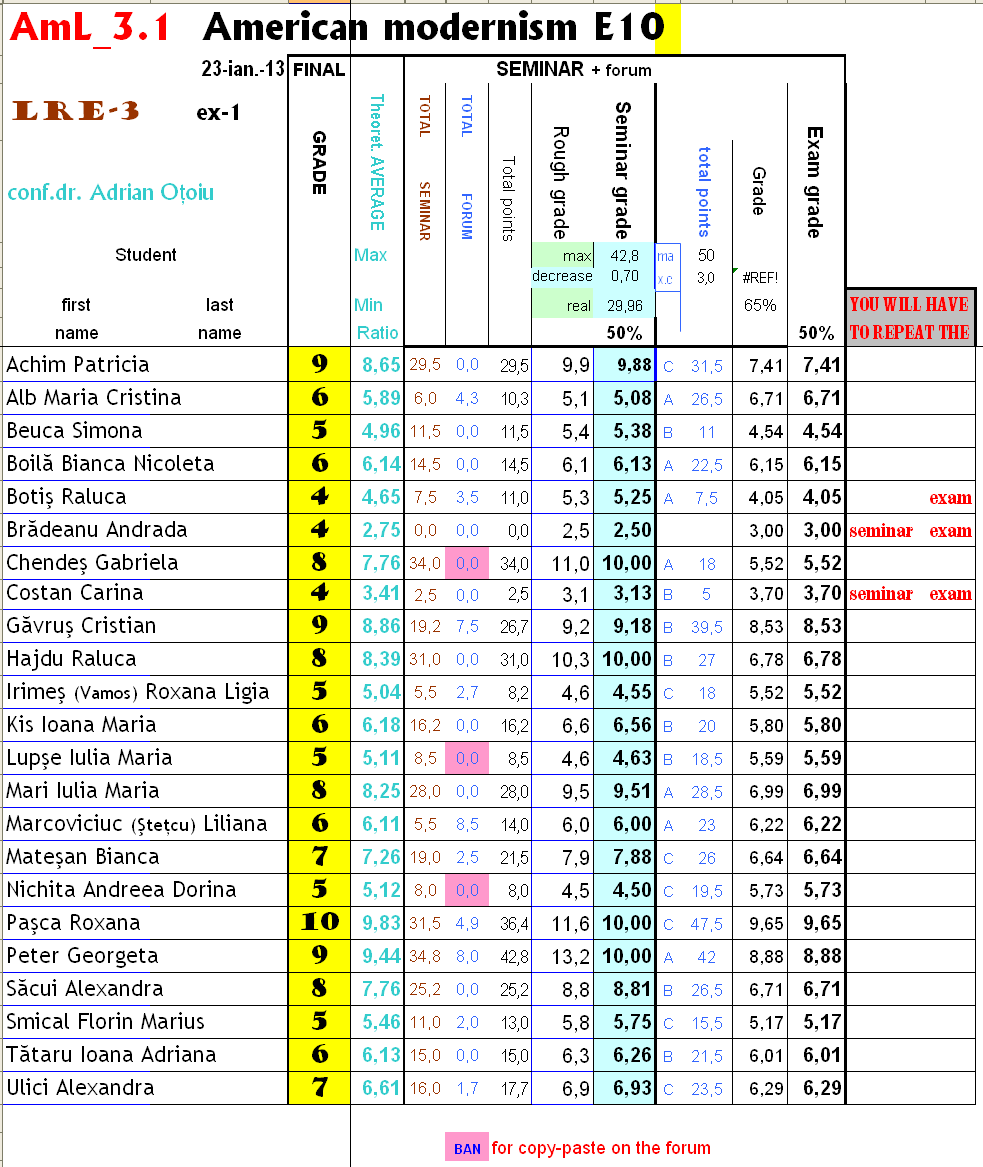Select the decrease value "0,70"
Screen dimensions: 983x1167
(x=624, y=276)
